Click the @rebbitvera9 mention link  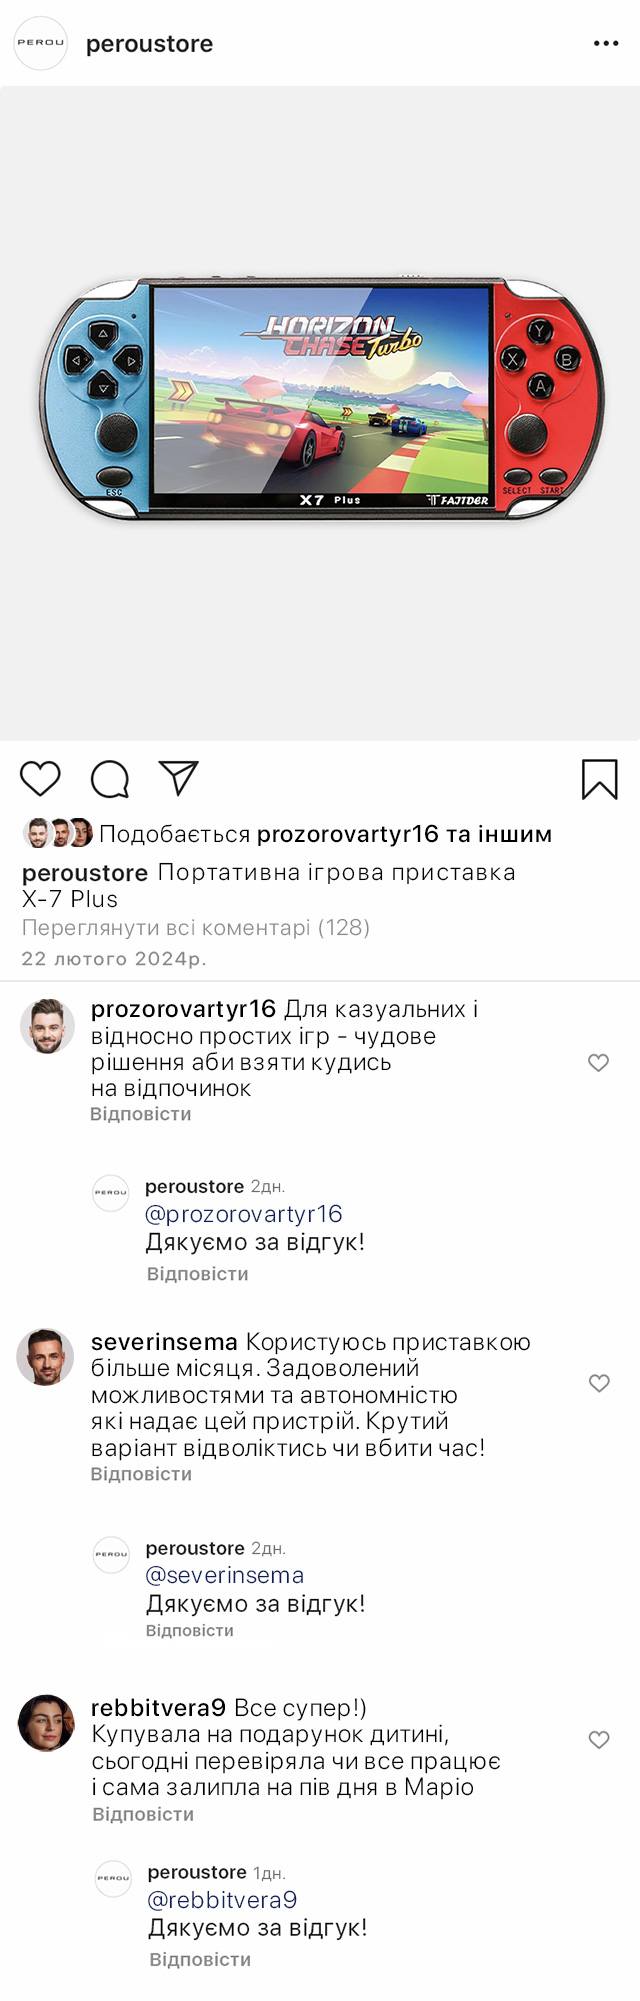coord(222,1900)
